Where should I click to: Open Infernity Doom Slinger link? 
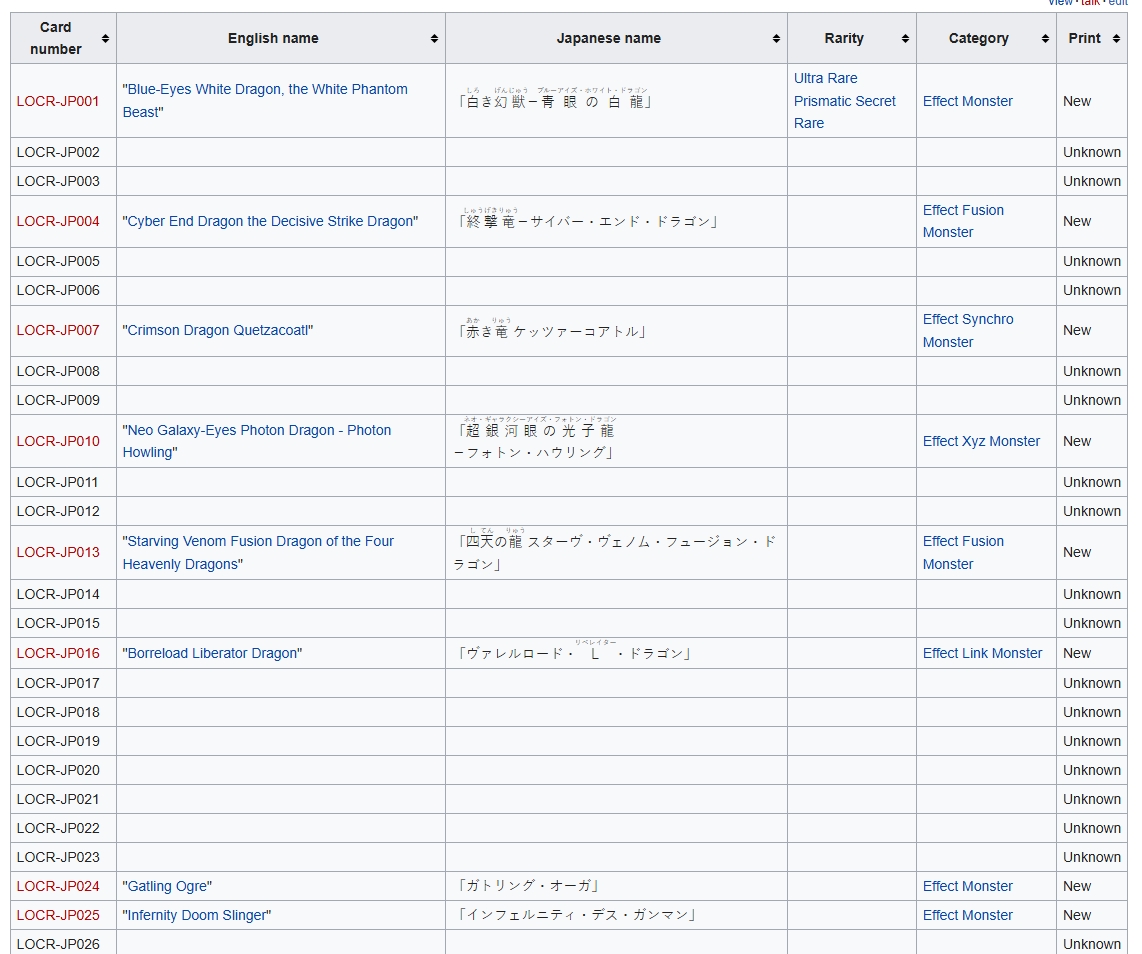tap(197, 915)
